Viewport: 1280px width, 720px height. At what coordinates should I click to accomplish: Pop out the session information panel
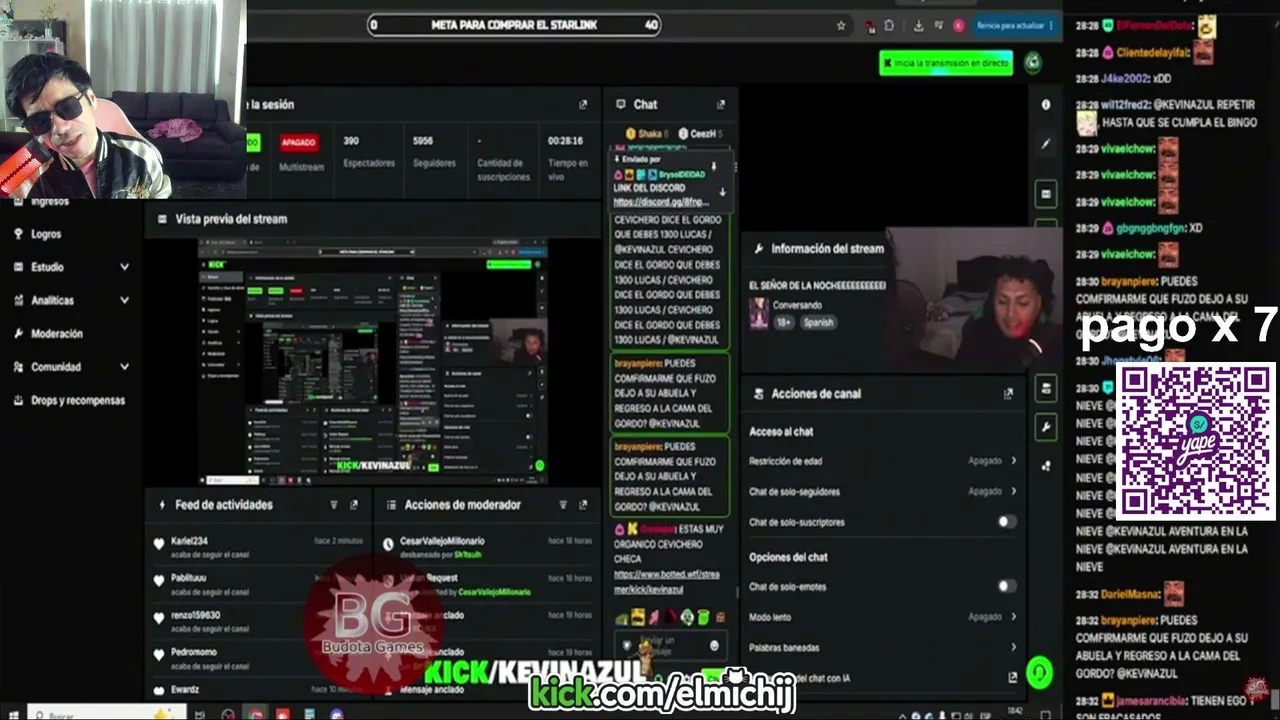tap(583, 104)
